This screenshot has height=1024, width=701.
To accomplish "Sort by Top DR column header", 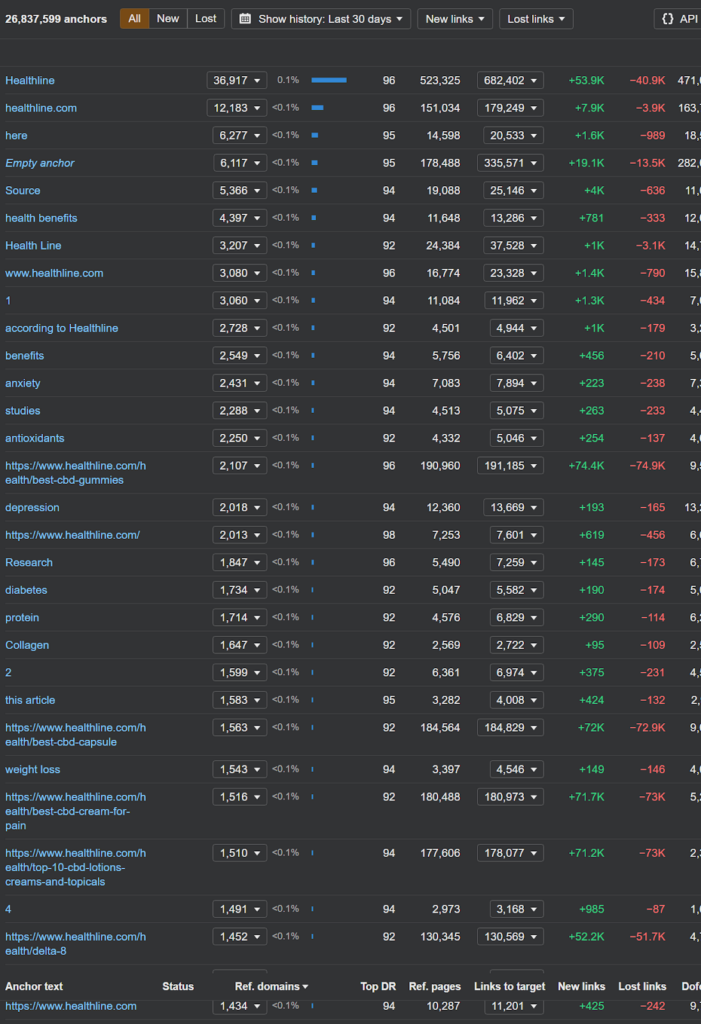I will point(378,986).
